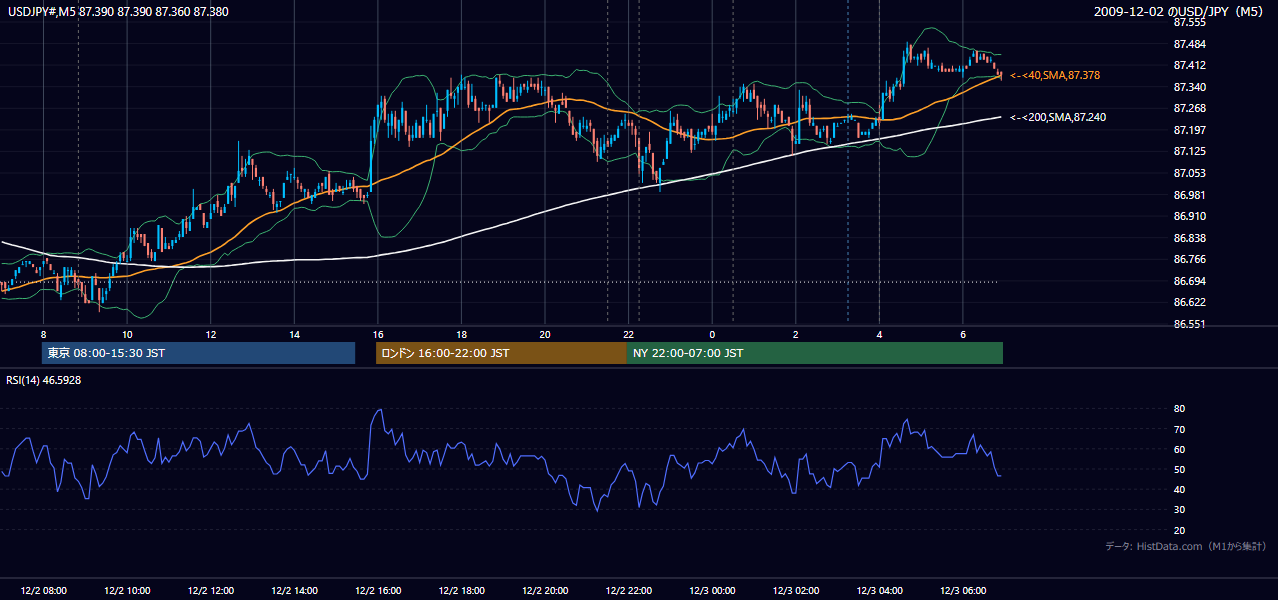Click the bottom time label 12/3 06:00
Image resolution: width=1278 pixels, height=600 pixels.
(963, 590)
